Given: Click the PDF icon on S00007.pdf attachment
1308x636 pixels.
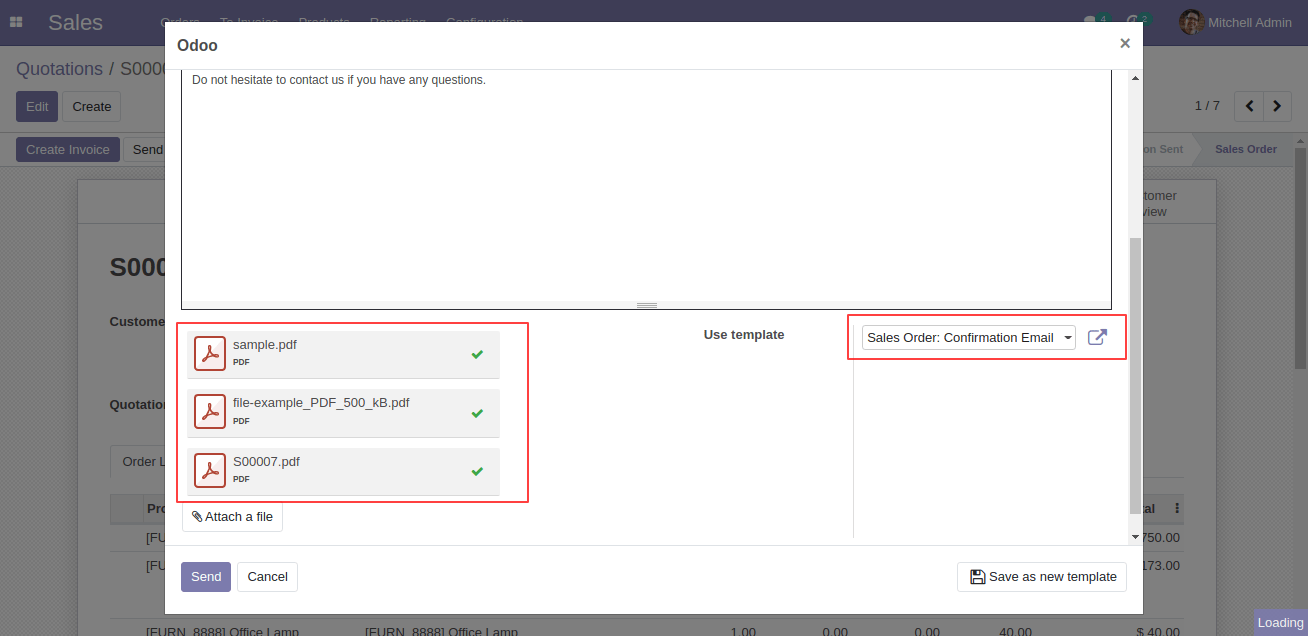Looking at the screenshot, I should tap(210, 470).
